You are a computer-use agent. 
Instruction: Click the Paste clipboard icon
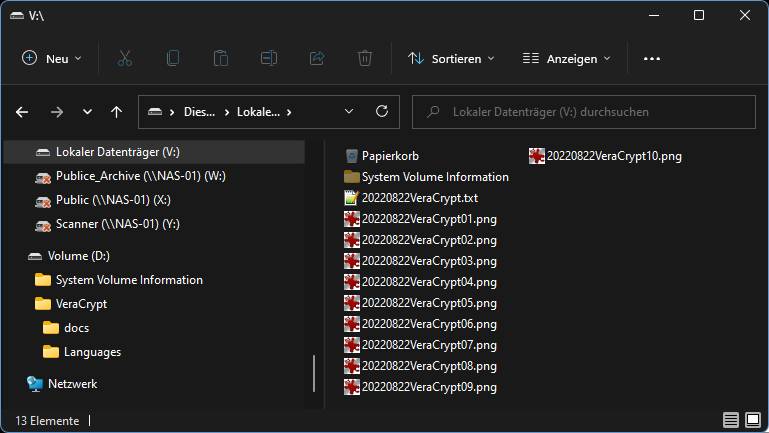tap(221, 59)
